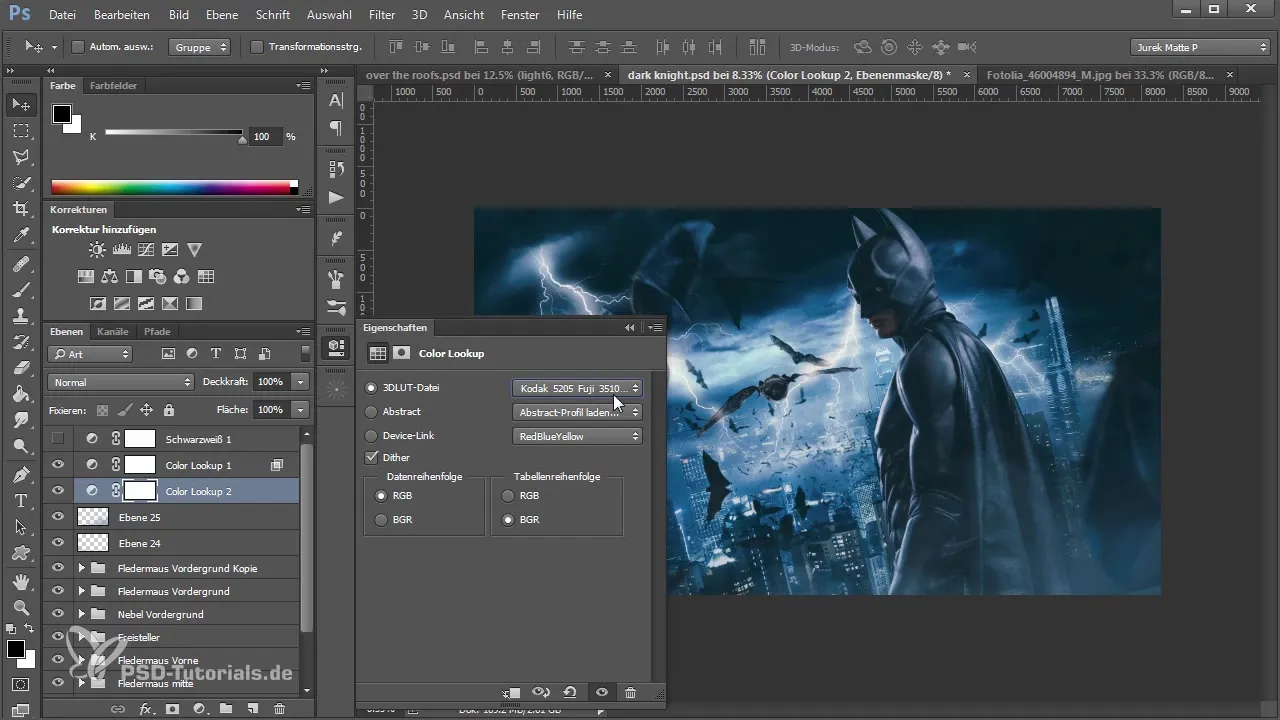Add a layer mask from Layers panel

tap(172, 709)
